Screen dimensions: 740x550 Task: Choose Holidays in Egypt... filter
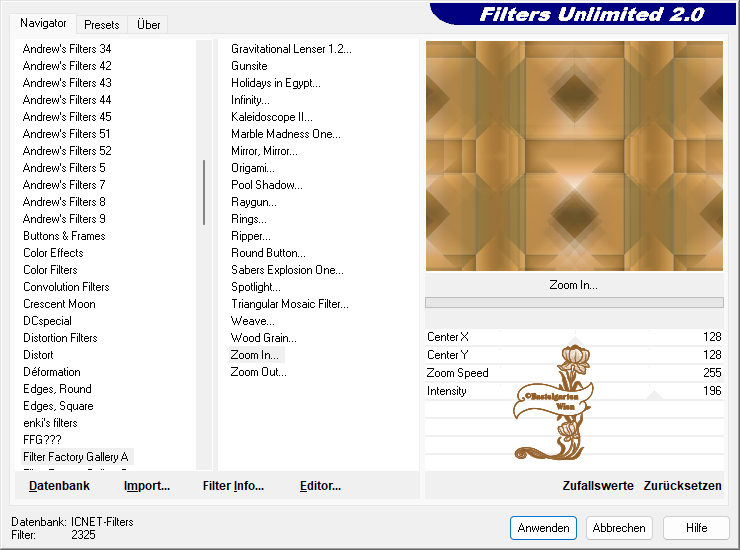click(x=276, y=83)
